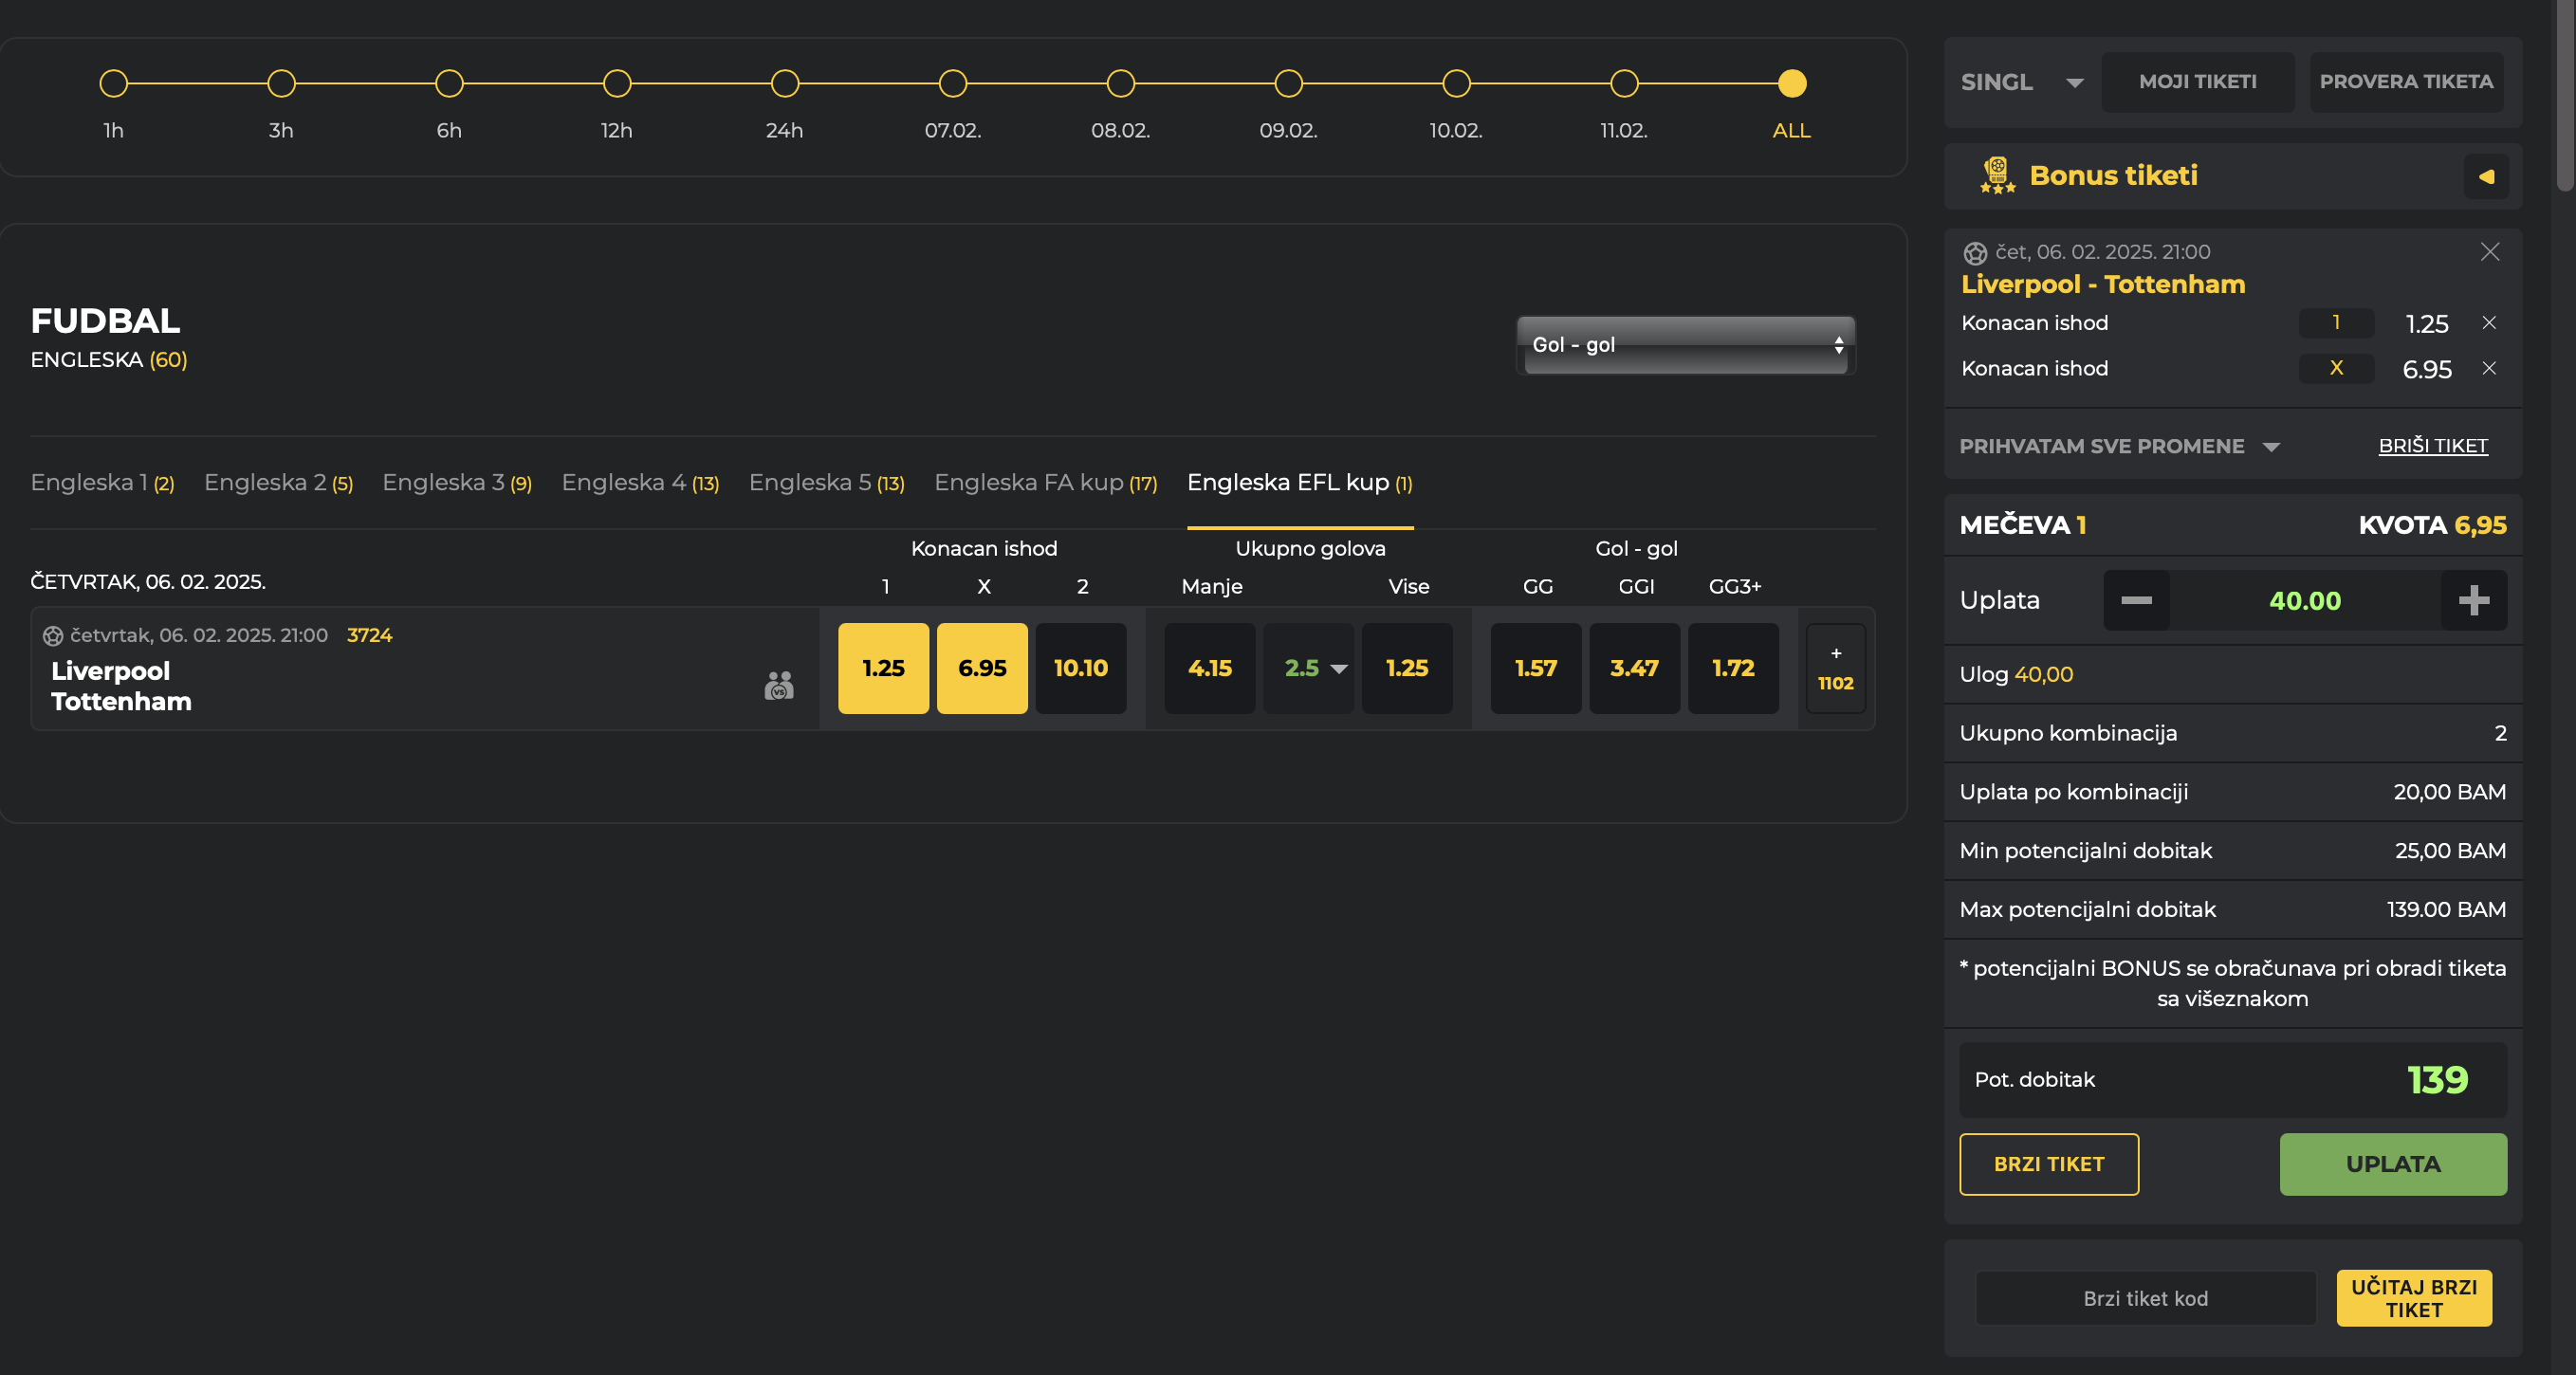The height and width of the screenshot is (1375, 2576).
Task: Remove the 1.25 Konacan ishod selection
Action: tap(2489, 323)
